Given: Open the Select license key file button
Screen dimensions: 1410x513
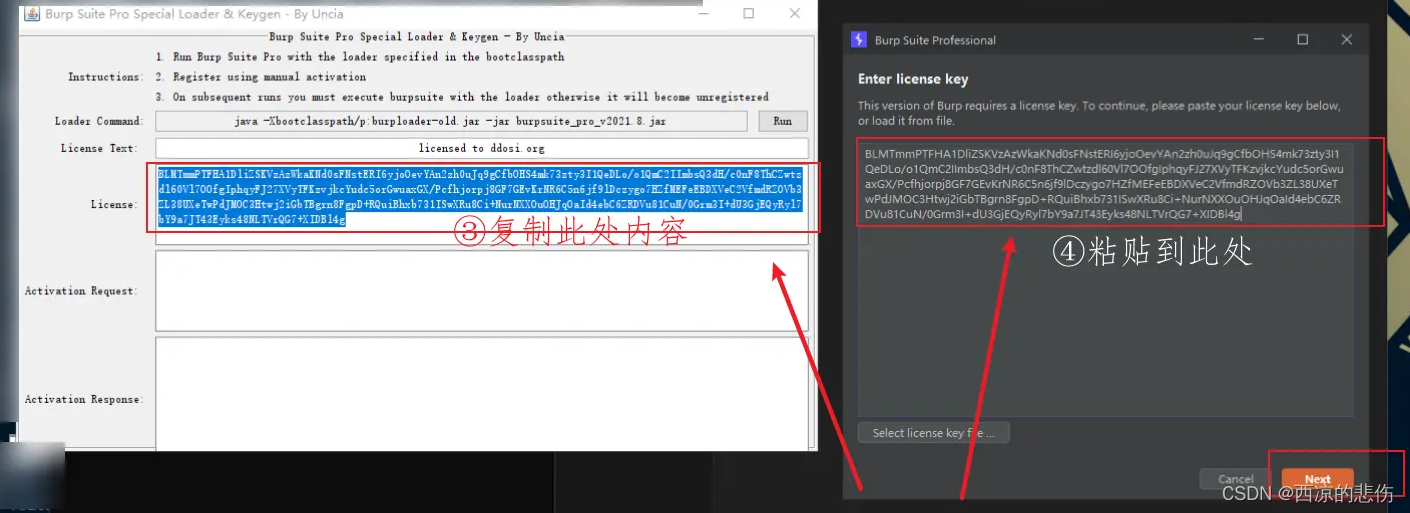Looking at the screenshot, I should click(x=933, y=433).
